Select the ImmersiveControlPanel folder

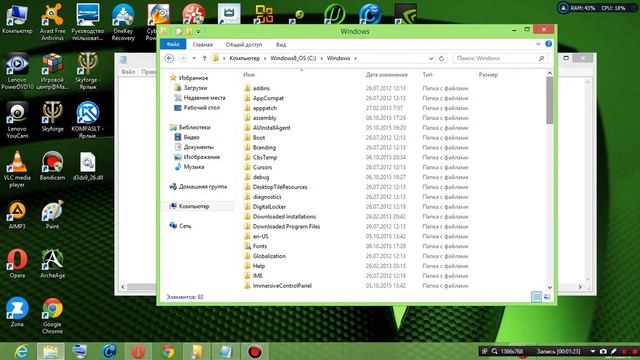282,286
